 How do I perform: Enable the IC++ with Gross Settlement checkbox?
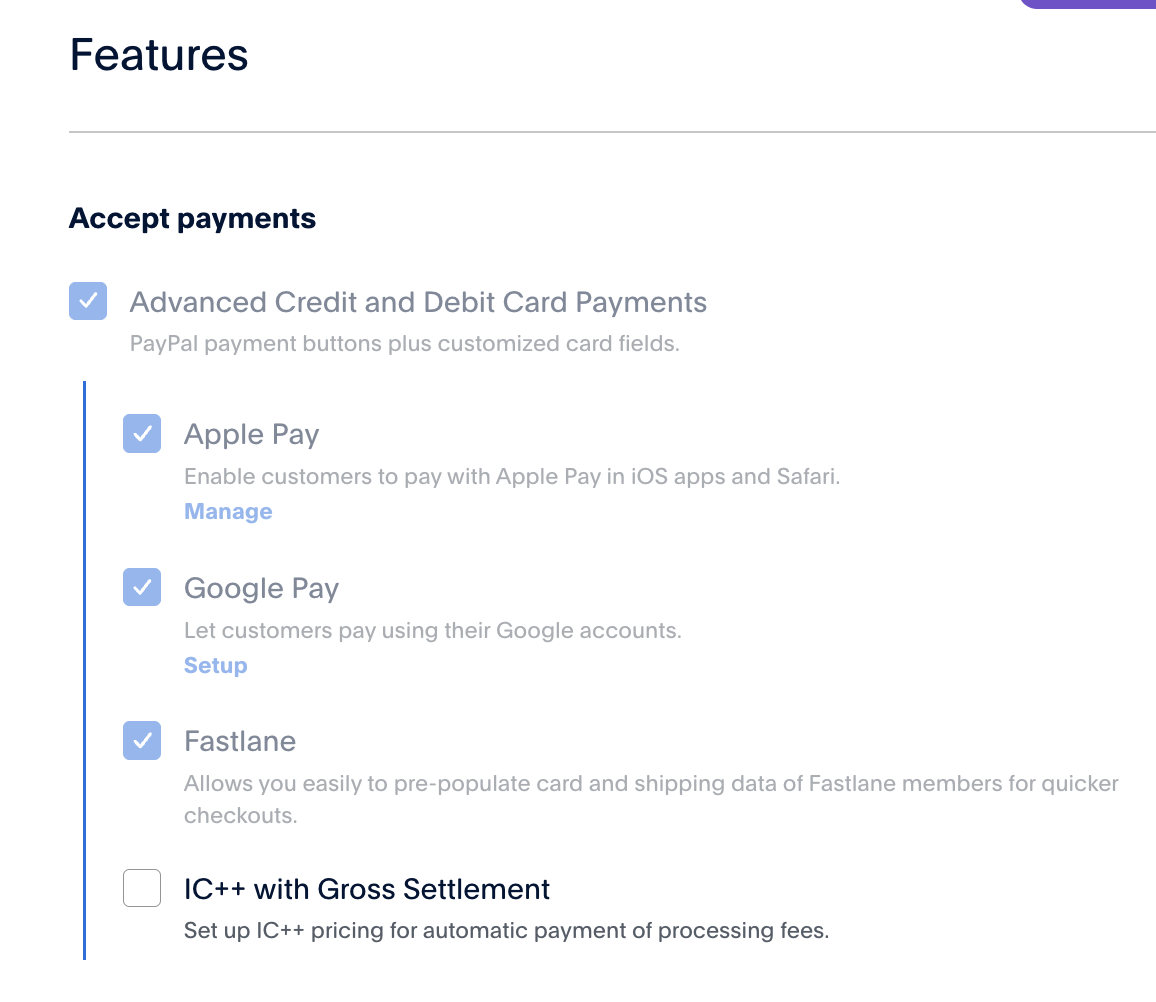(x=142, y=888)
